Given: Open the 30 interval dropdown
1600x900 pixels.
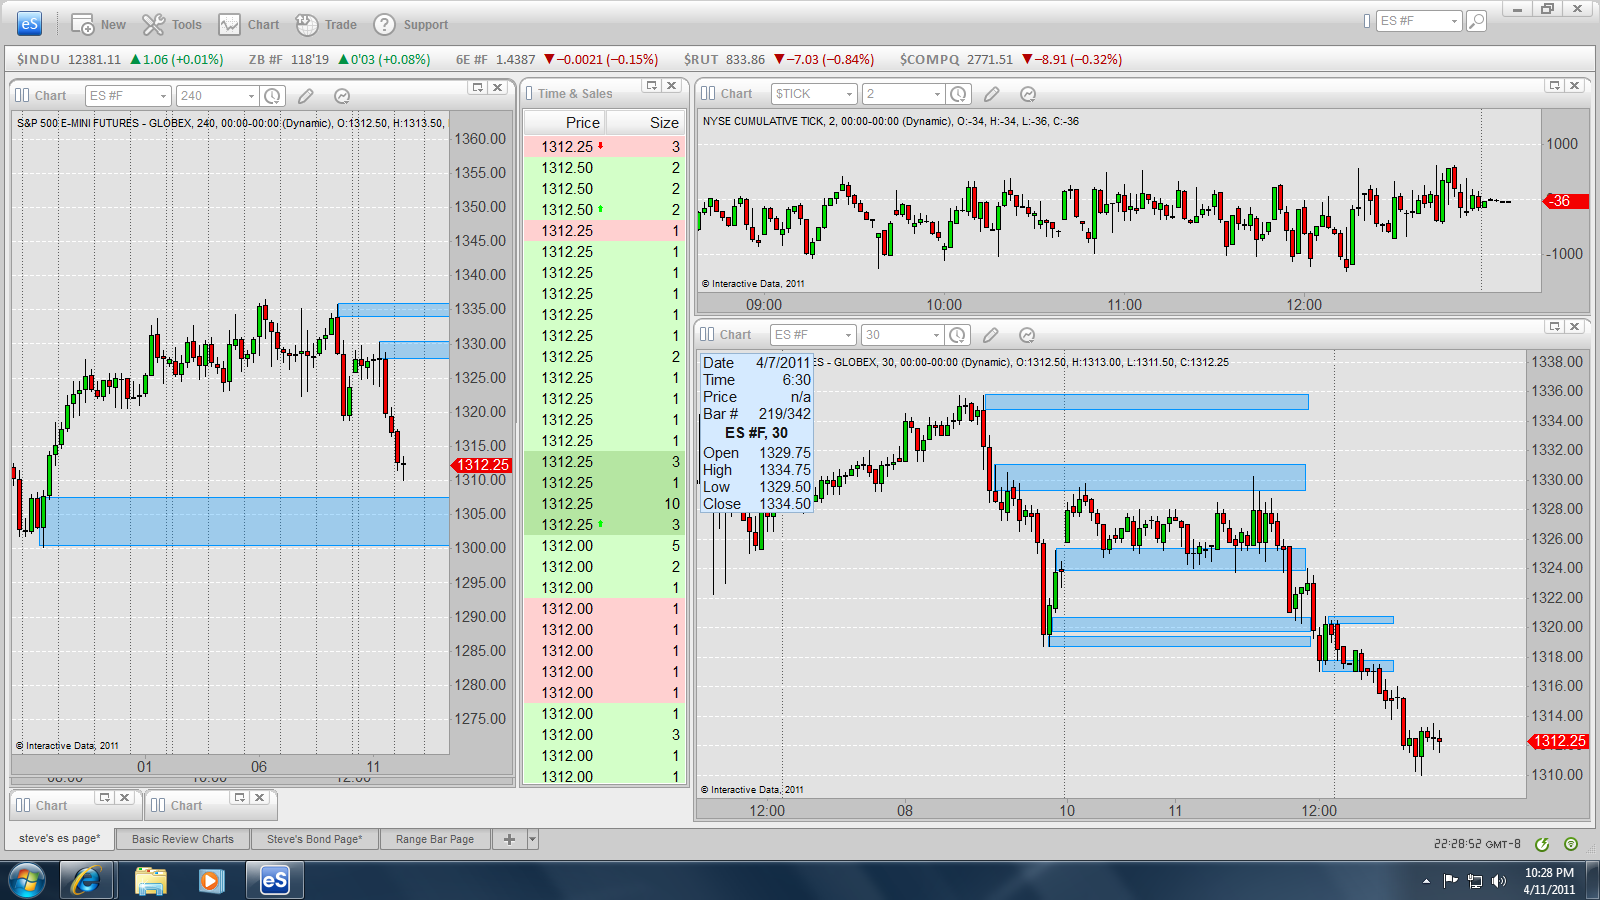Looking at the screenshot, I should click(936, 335).
